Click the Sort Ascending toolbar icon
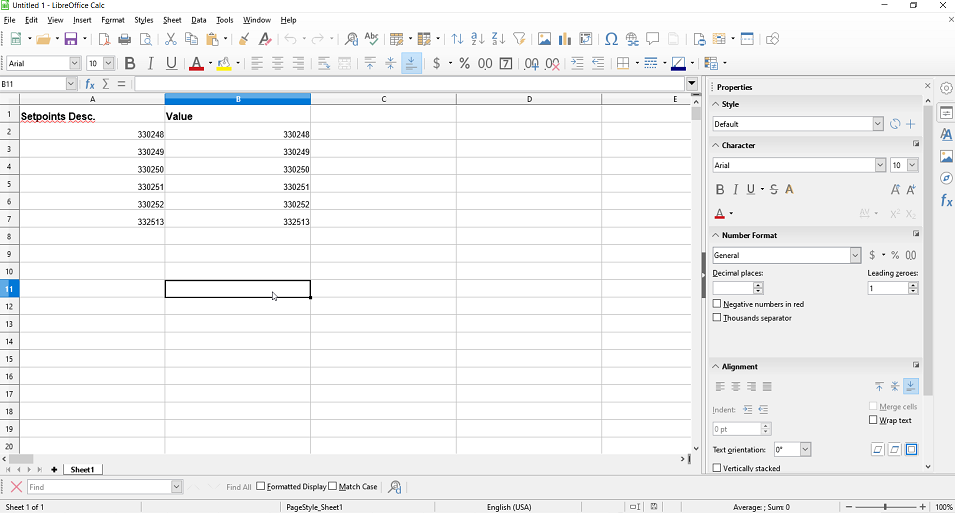This screenshot has width=955, height=513. pos(478,39)
